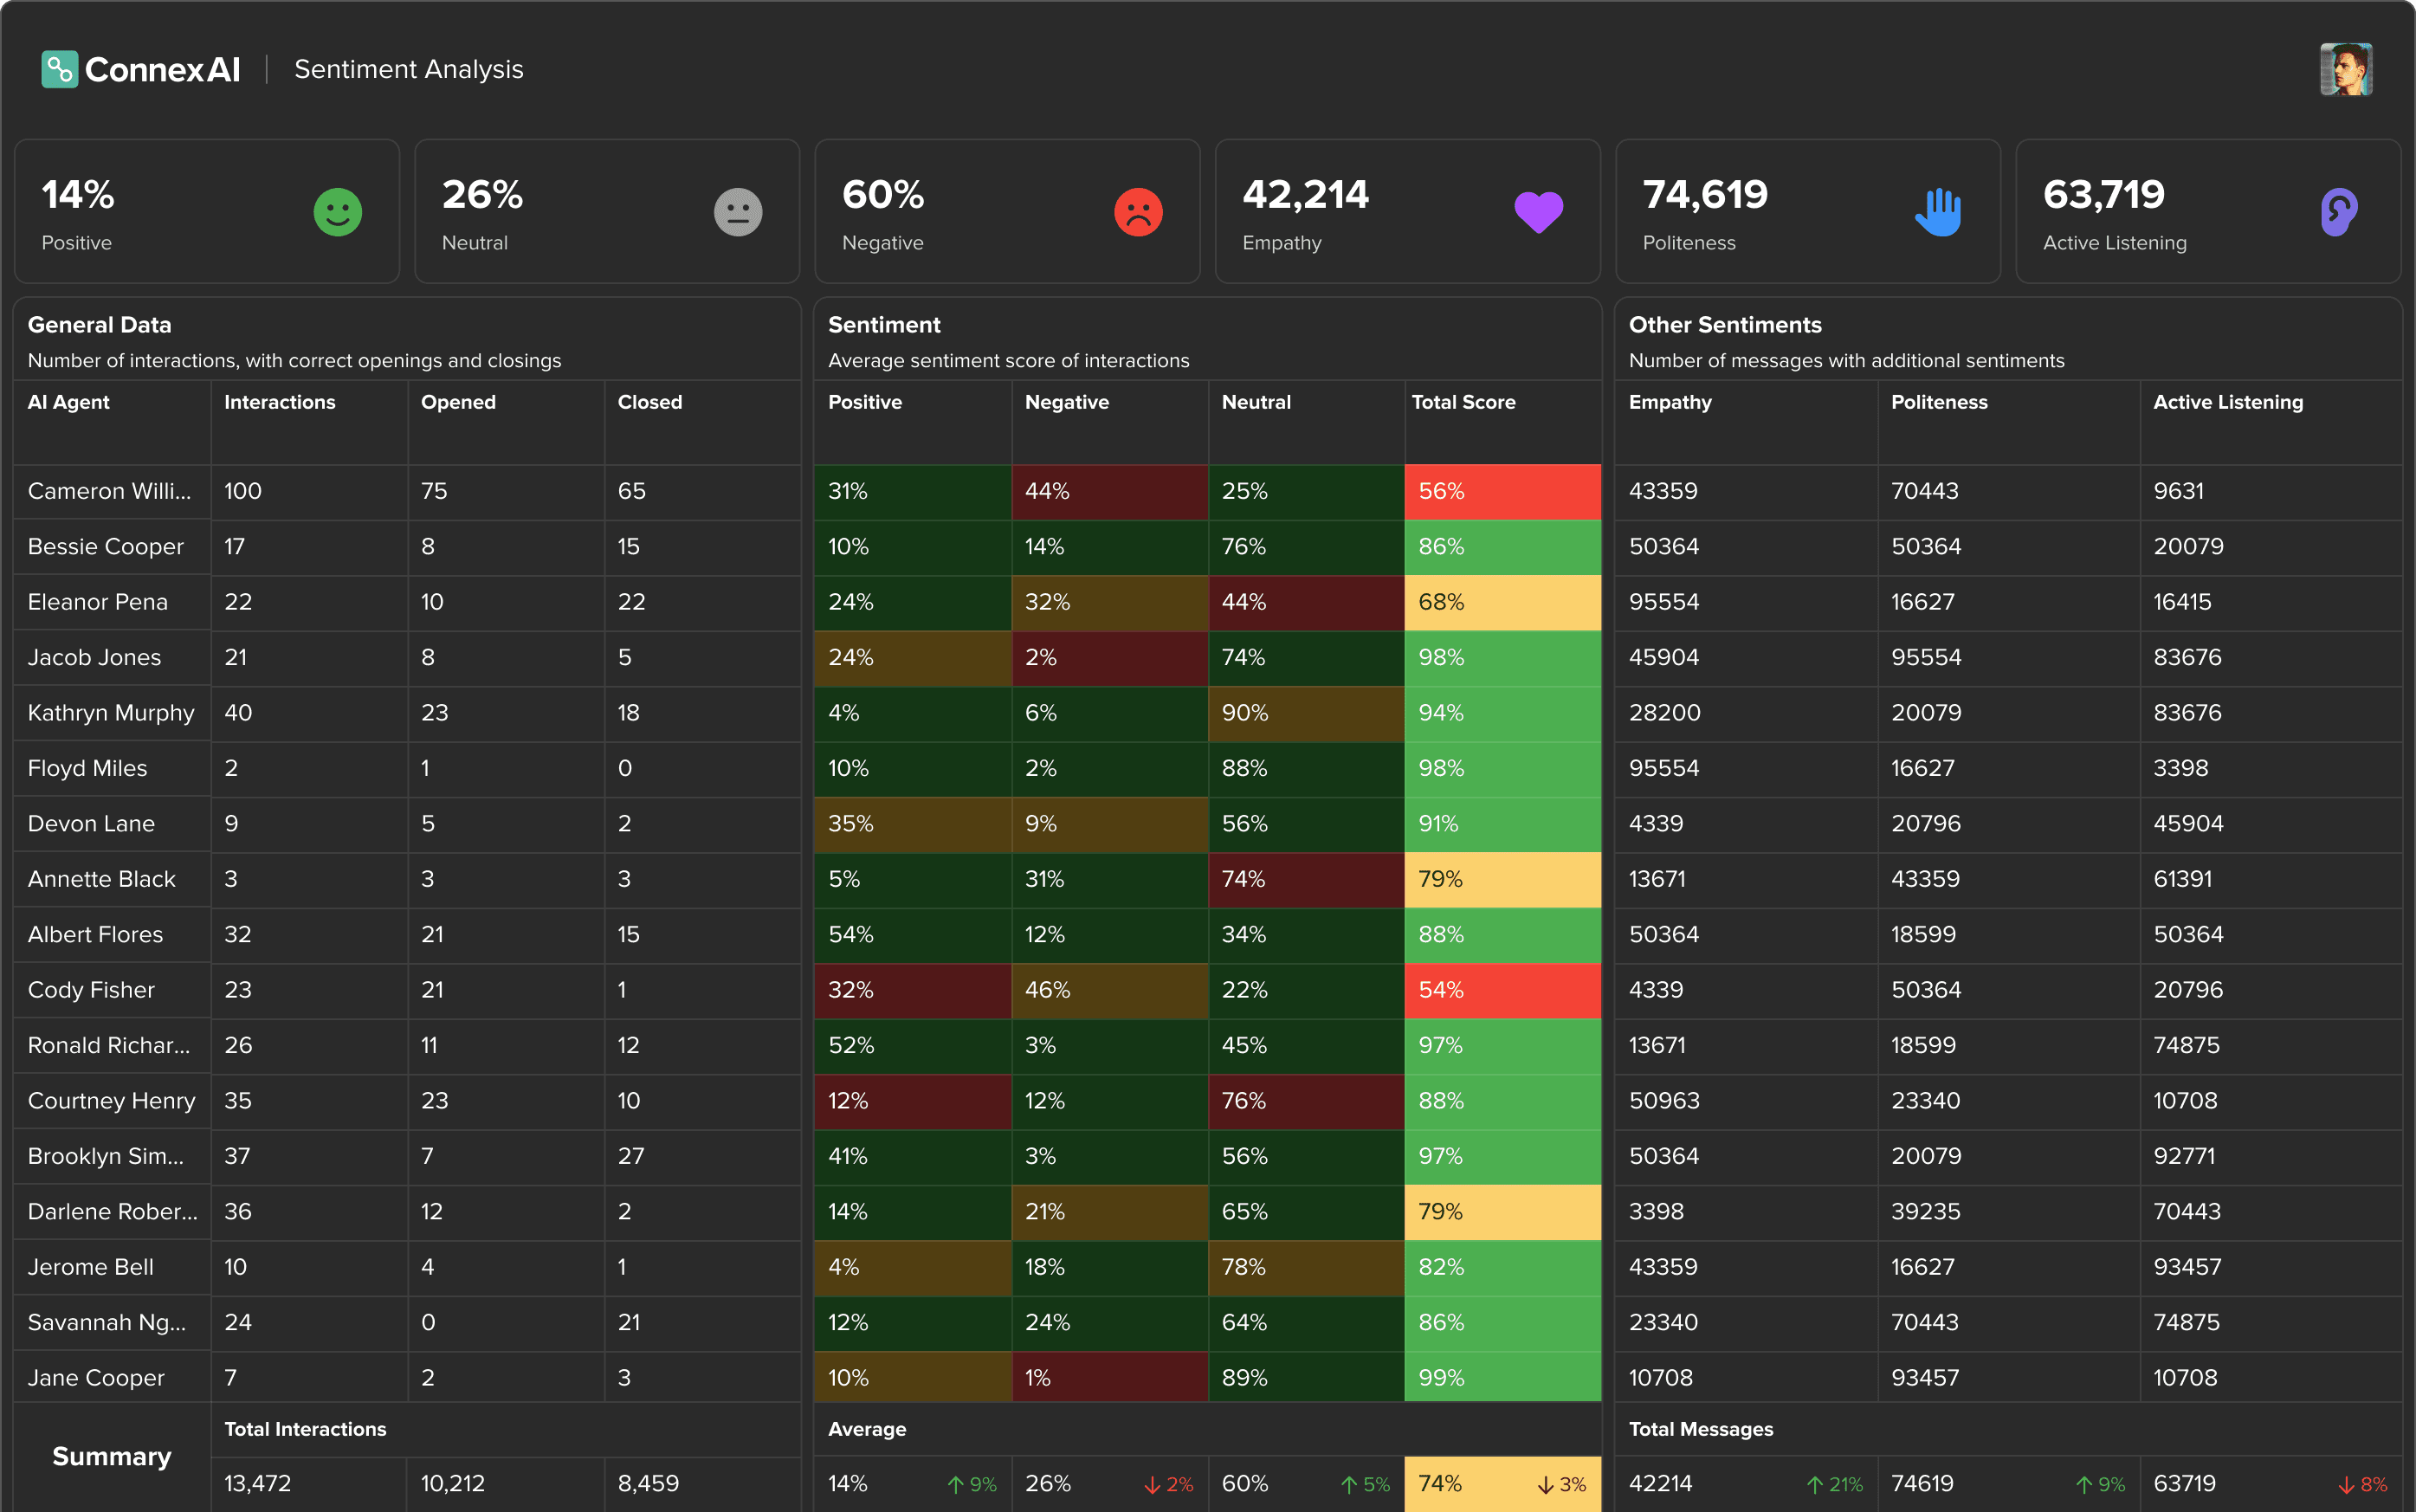Click Cody Fisher's red 54% score cell

tap(1502, 990)
